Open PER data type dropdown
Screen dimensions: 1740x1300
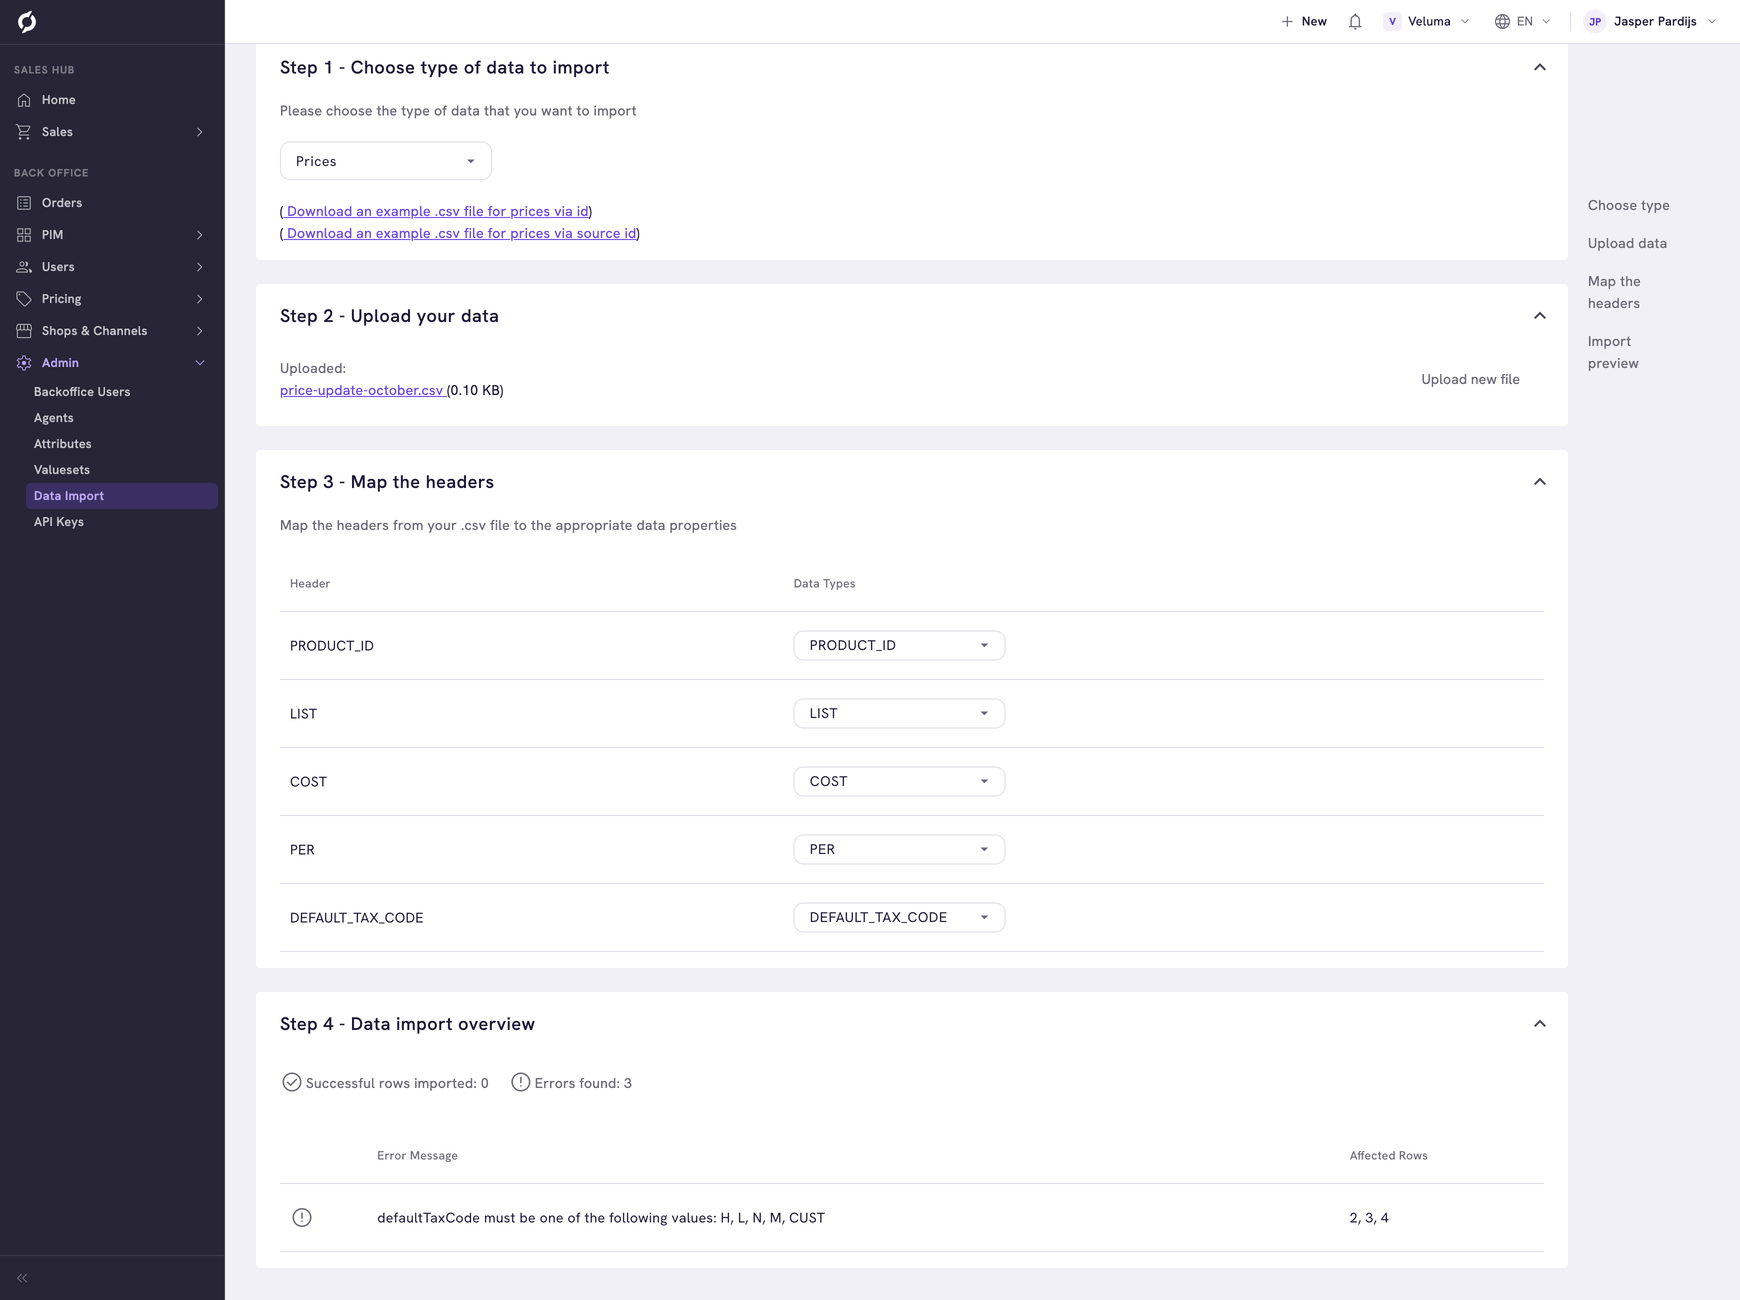(899, 849)
